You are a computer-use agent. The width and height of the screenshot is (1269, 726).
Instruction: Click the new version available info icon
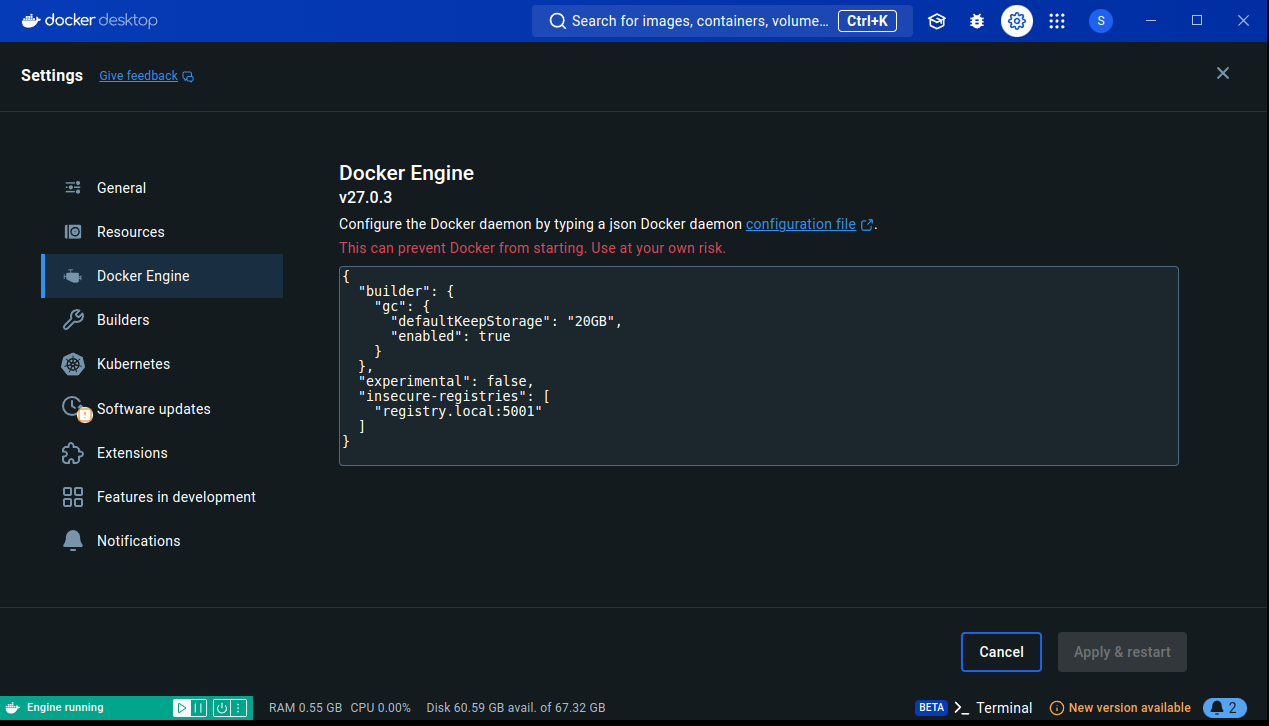coord(1056,708)
